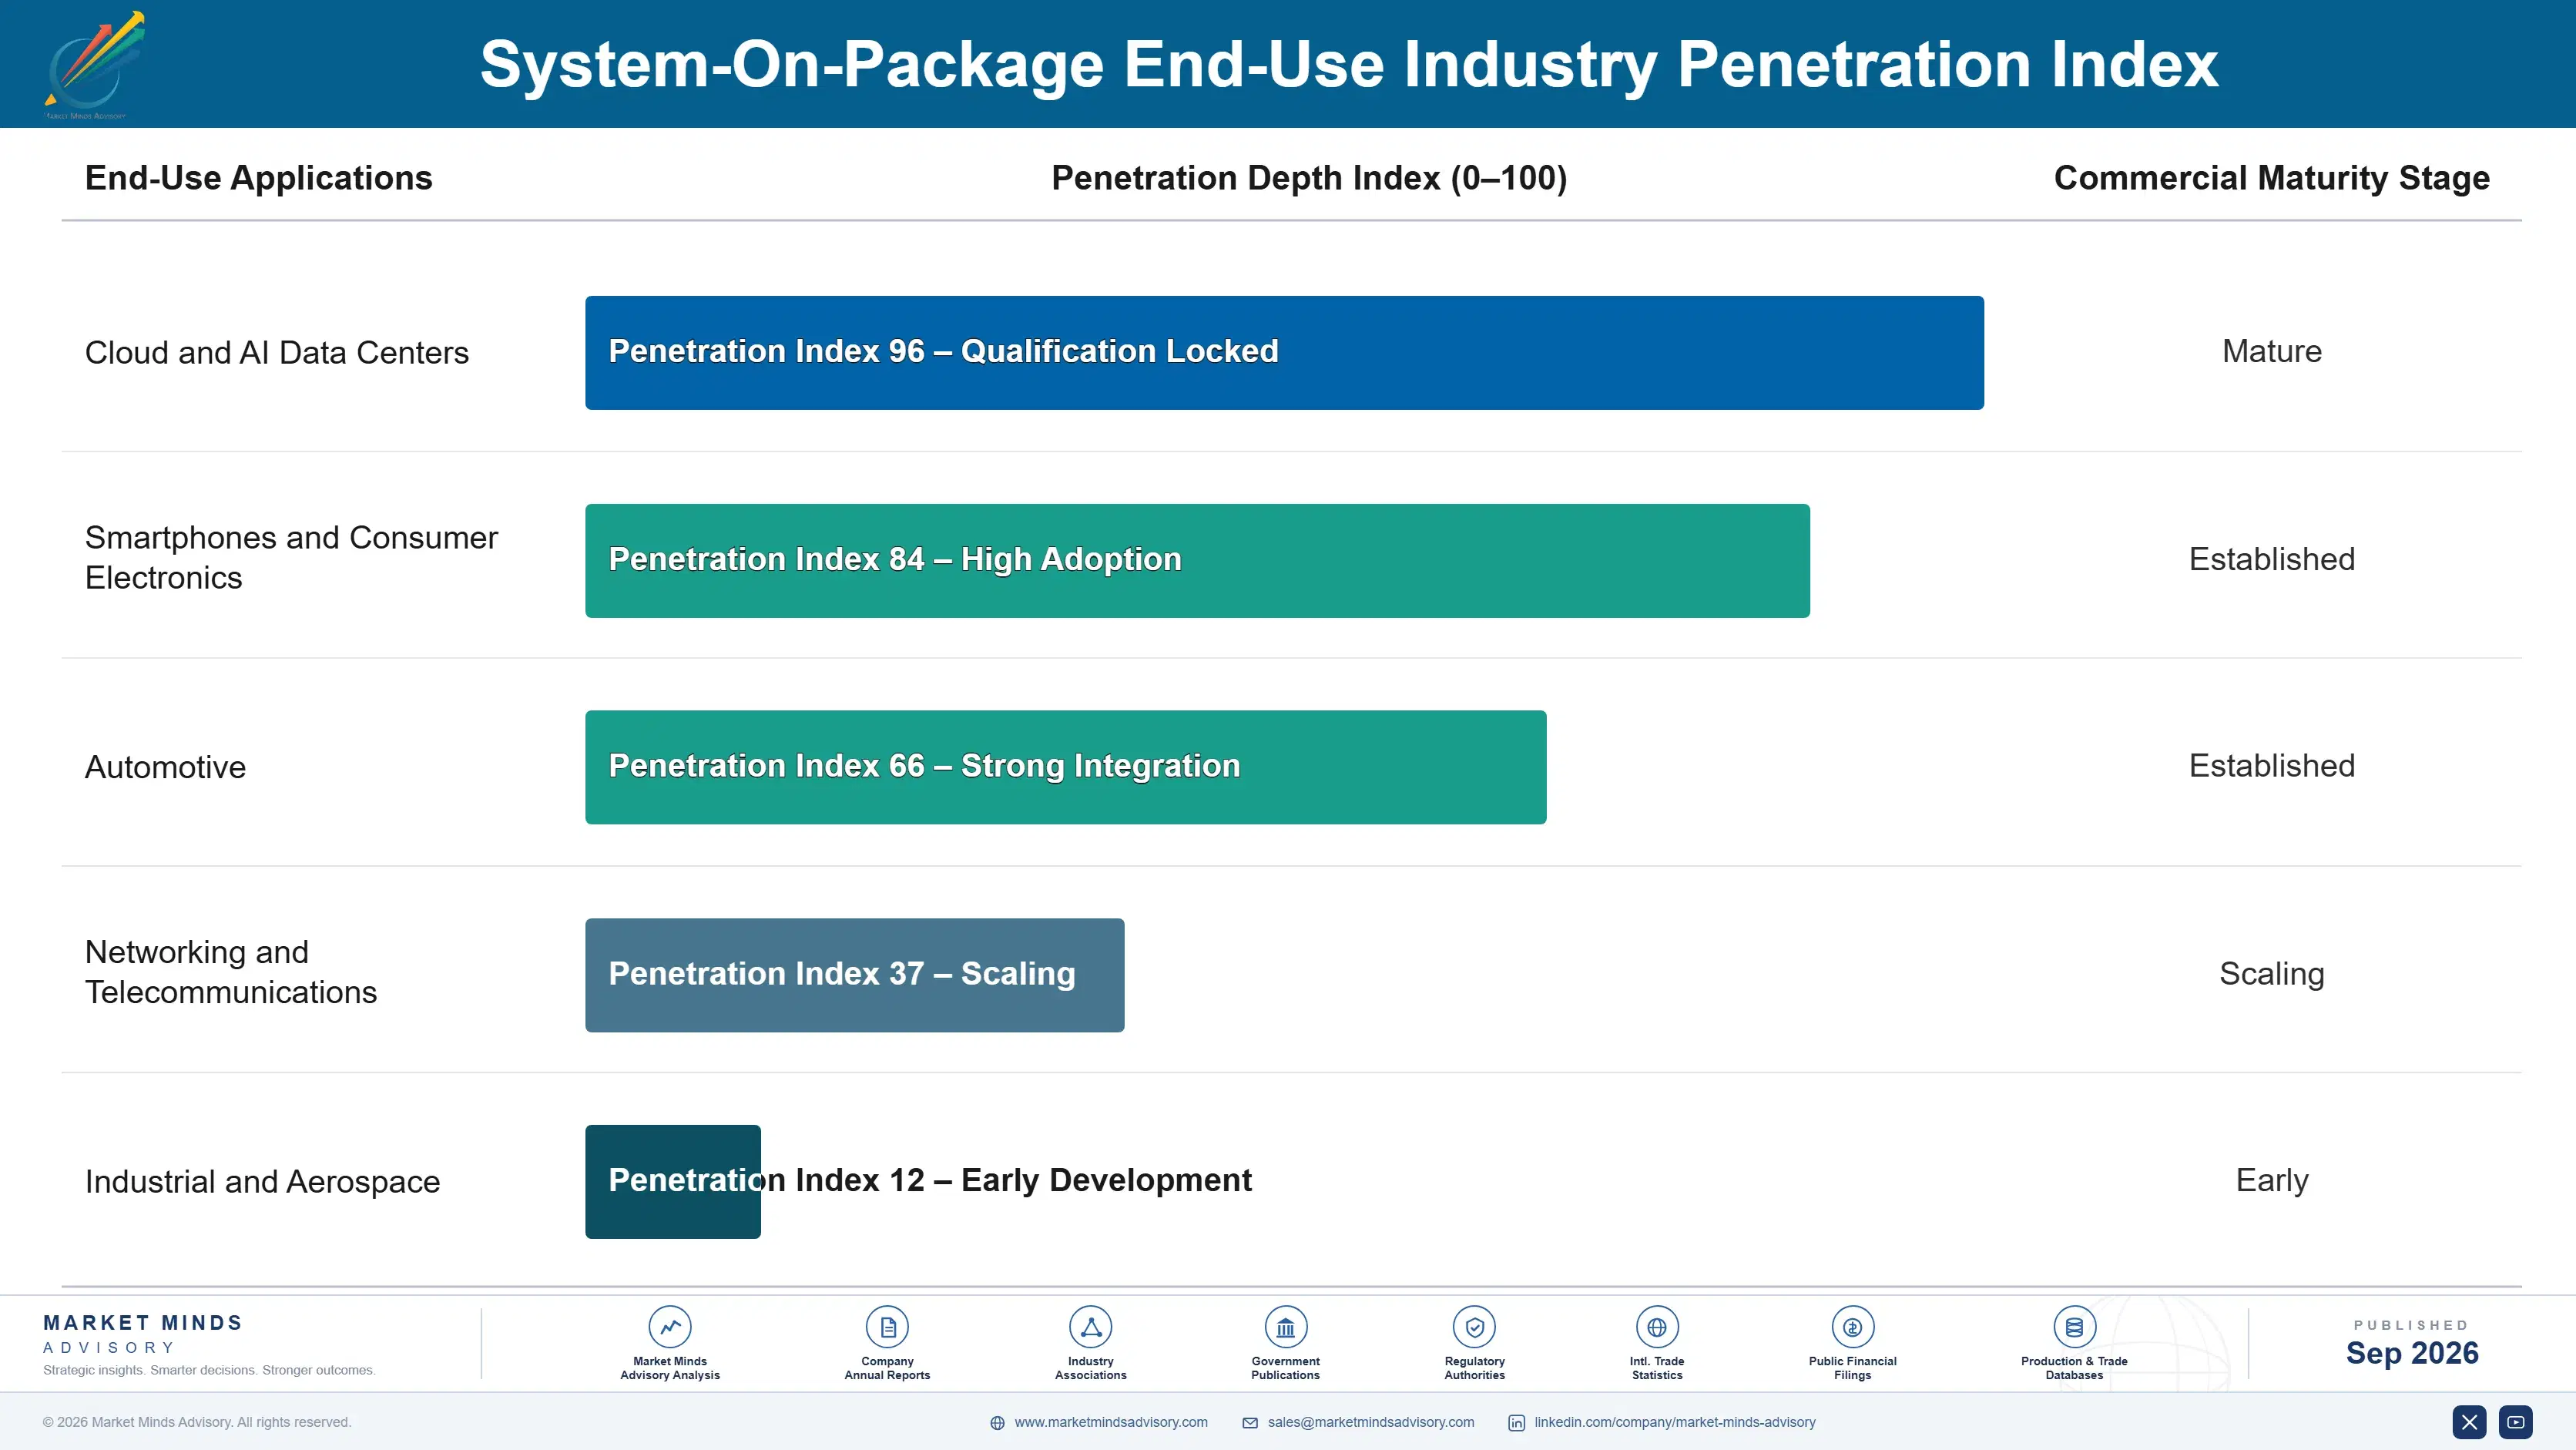This screenshot has height=1450, width=2576.
Task: Click the Penetration Depth Index (0–100) header
Action: [1309, 178]
